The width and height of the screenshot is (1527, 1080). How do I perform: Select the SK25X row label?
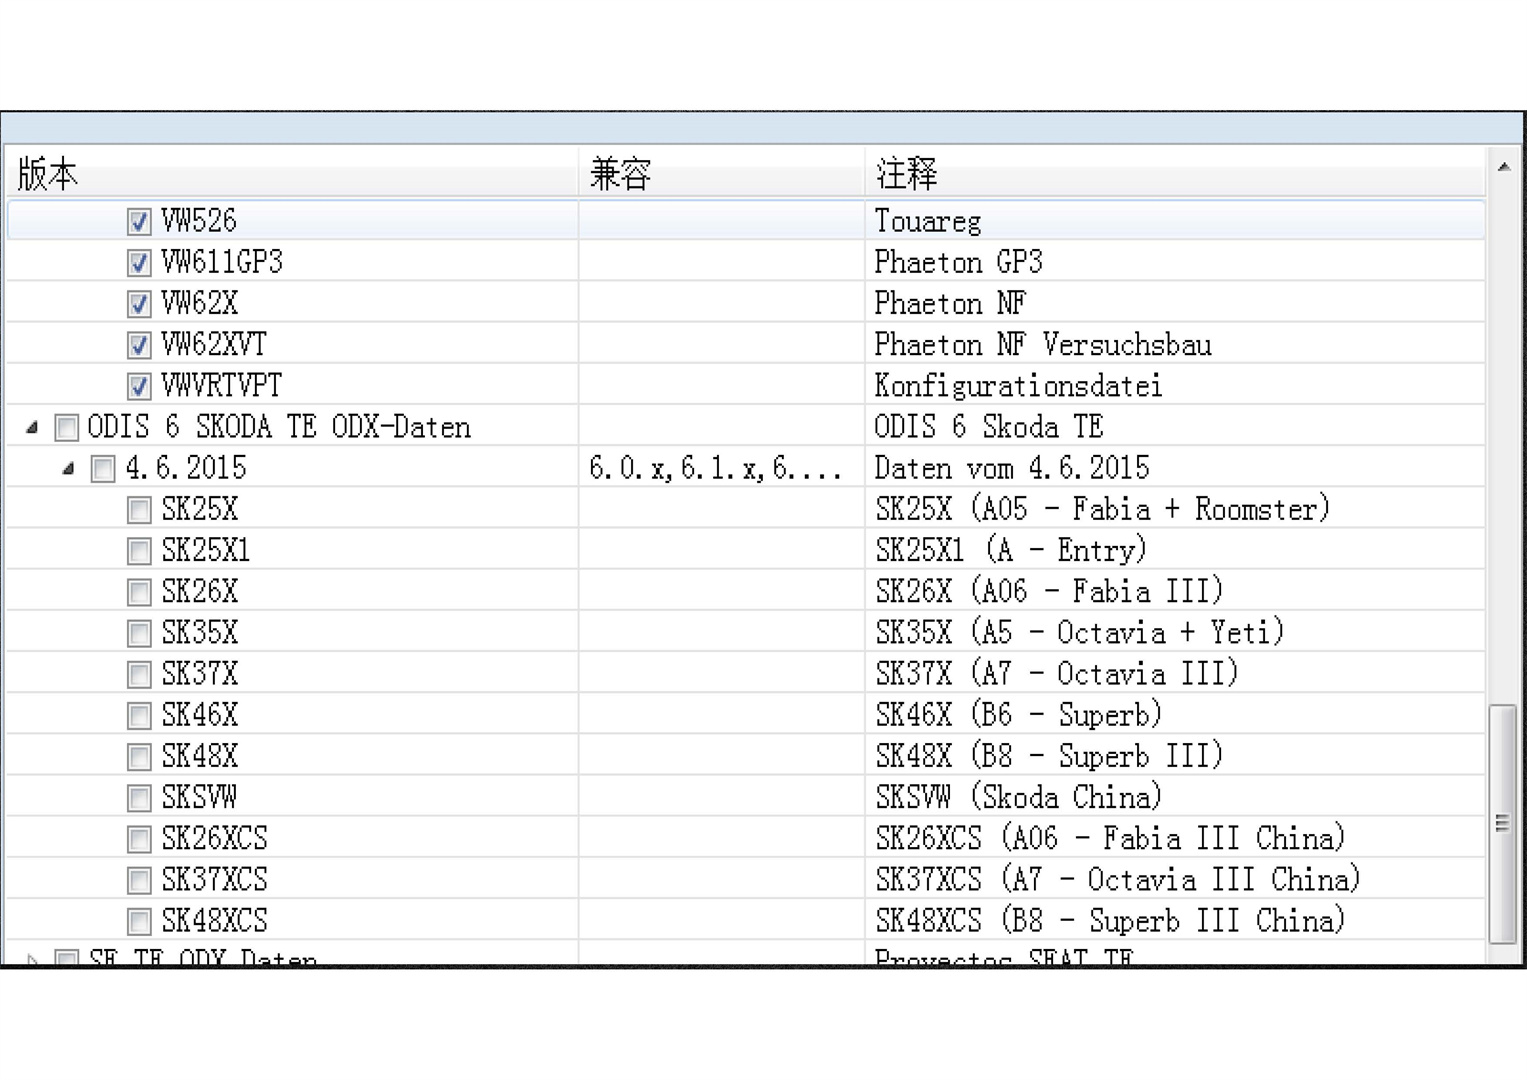tap(200, 510)
